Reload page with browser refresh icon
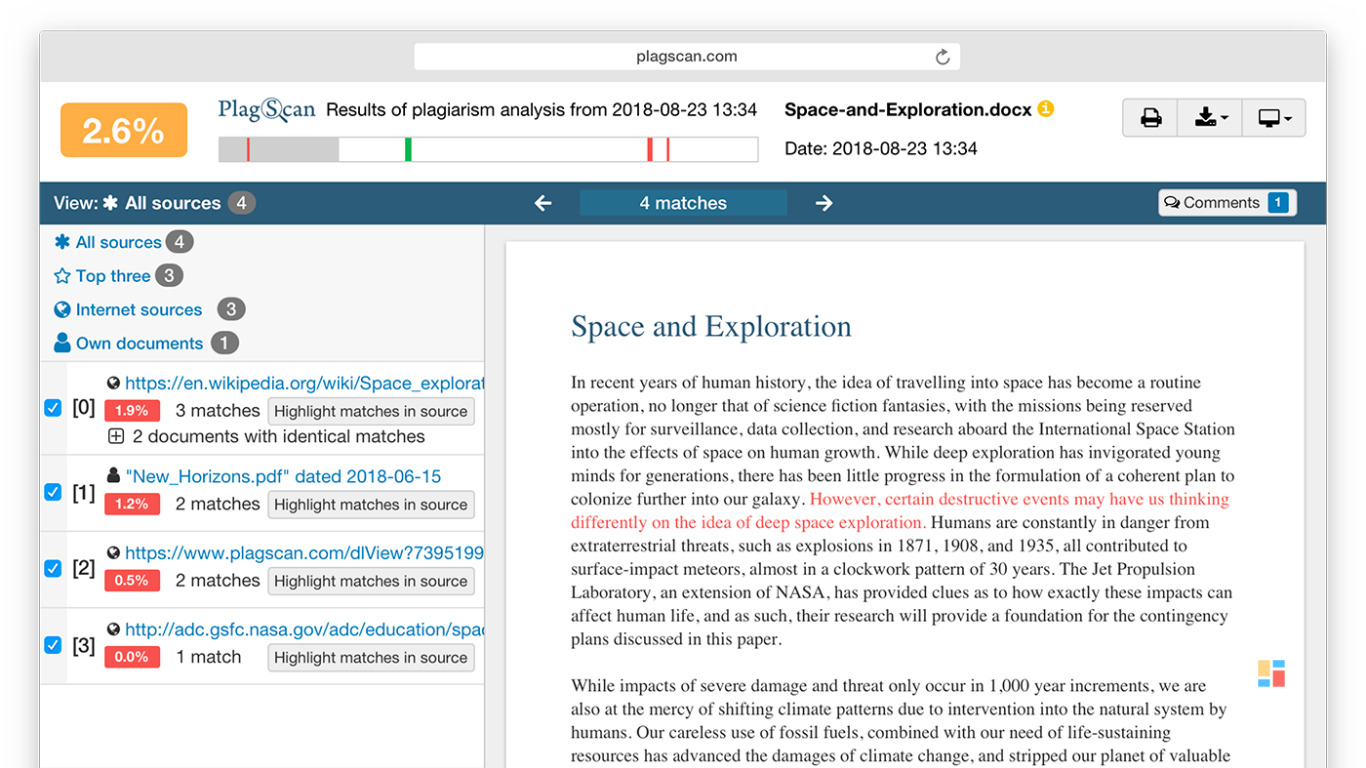The height and width of the screenshot is (768, 1366). pos(942,57)
